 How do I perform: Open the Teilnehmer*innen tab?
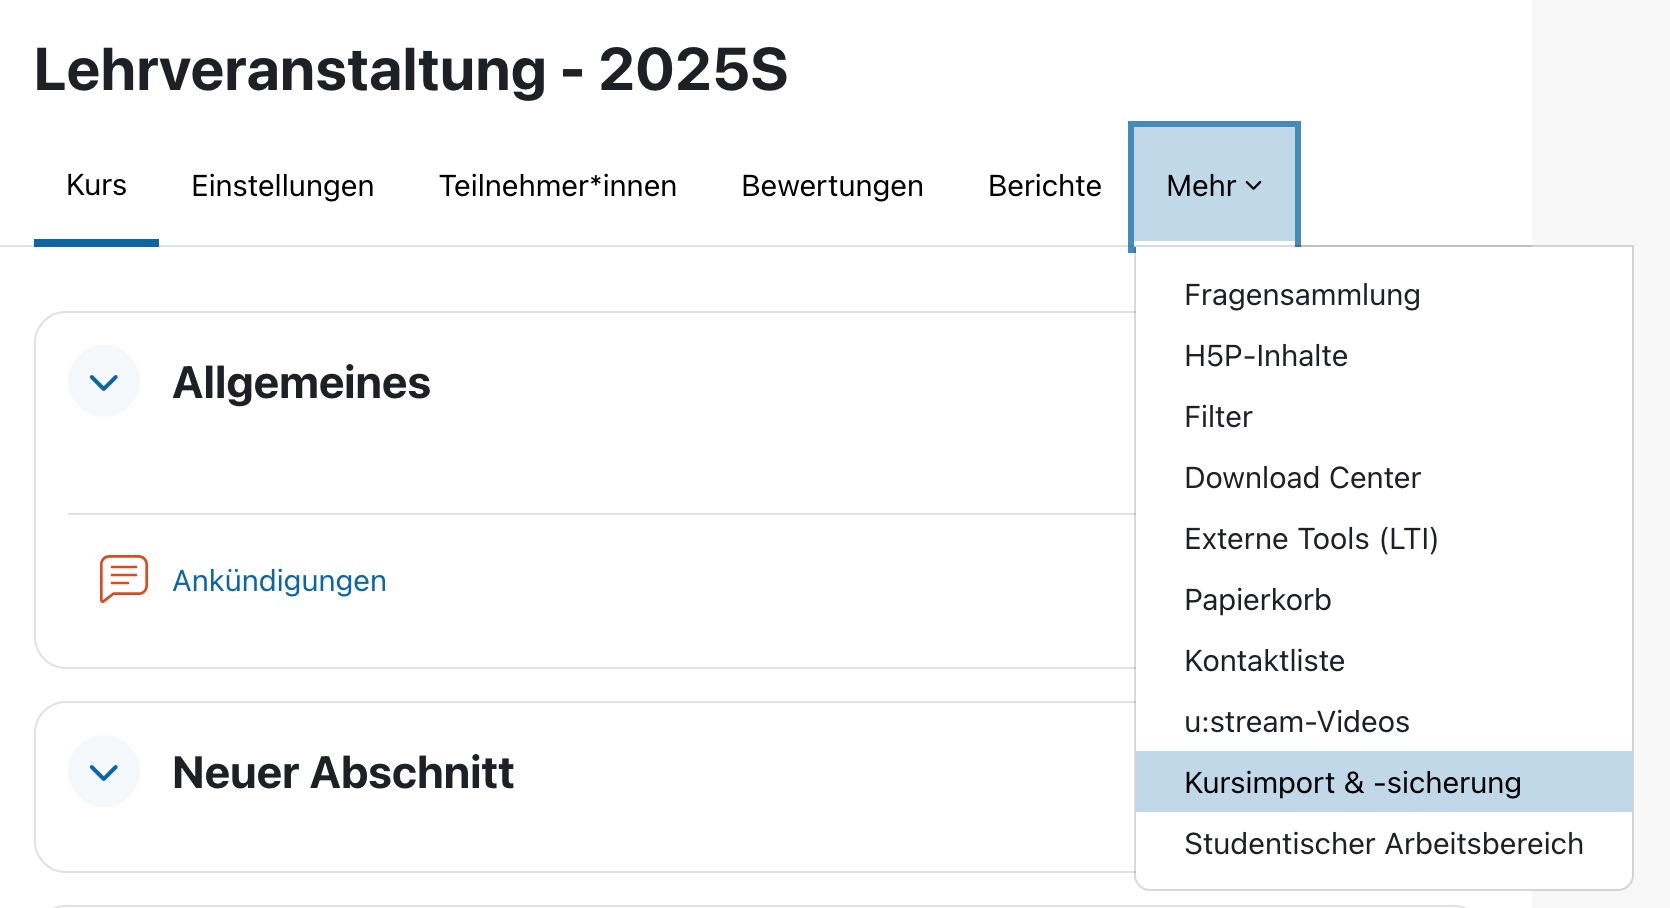(x=558, y=186)
